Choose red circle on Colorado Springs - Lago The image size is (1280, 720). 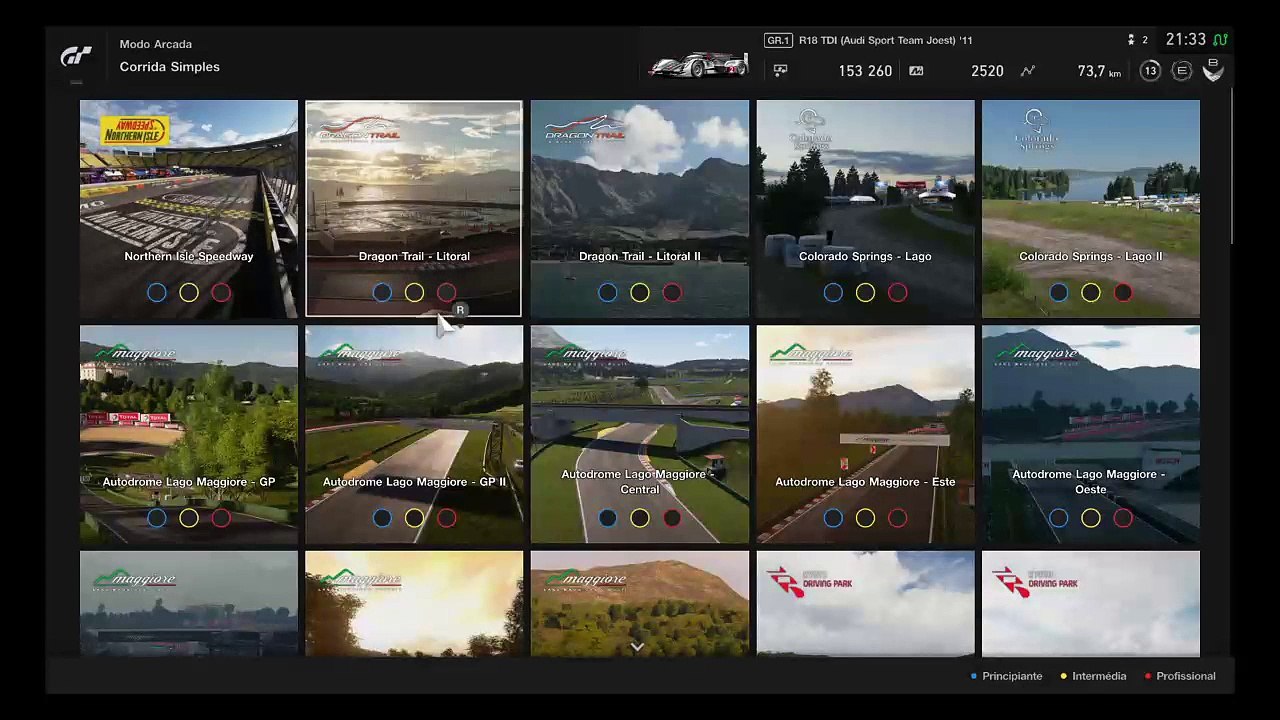coord(897,293)
